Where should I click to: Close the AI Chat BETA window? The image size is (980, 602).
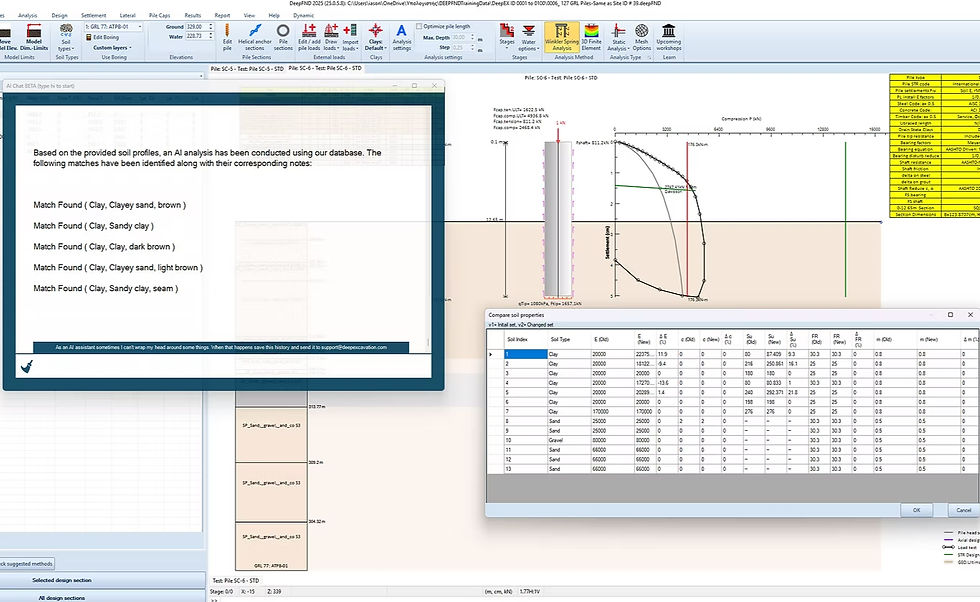pyautogui.click(x=434, y=86)
